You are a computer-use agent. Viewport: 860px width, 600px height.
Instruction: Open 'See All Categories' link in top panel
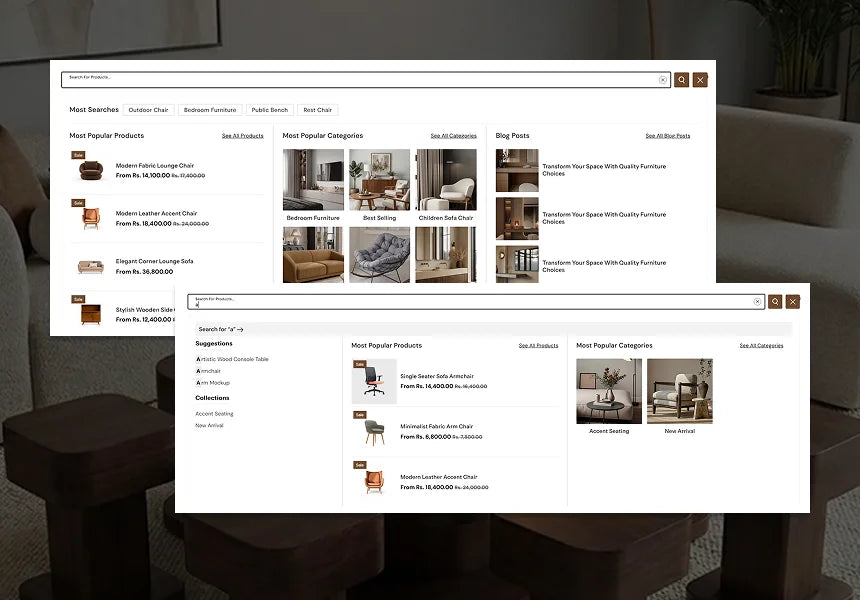click(x=454, y=135)
